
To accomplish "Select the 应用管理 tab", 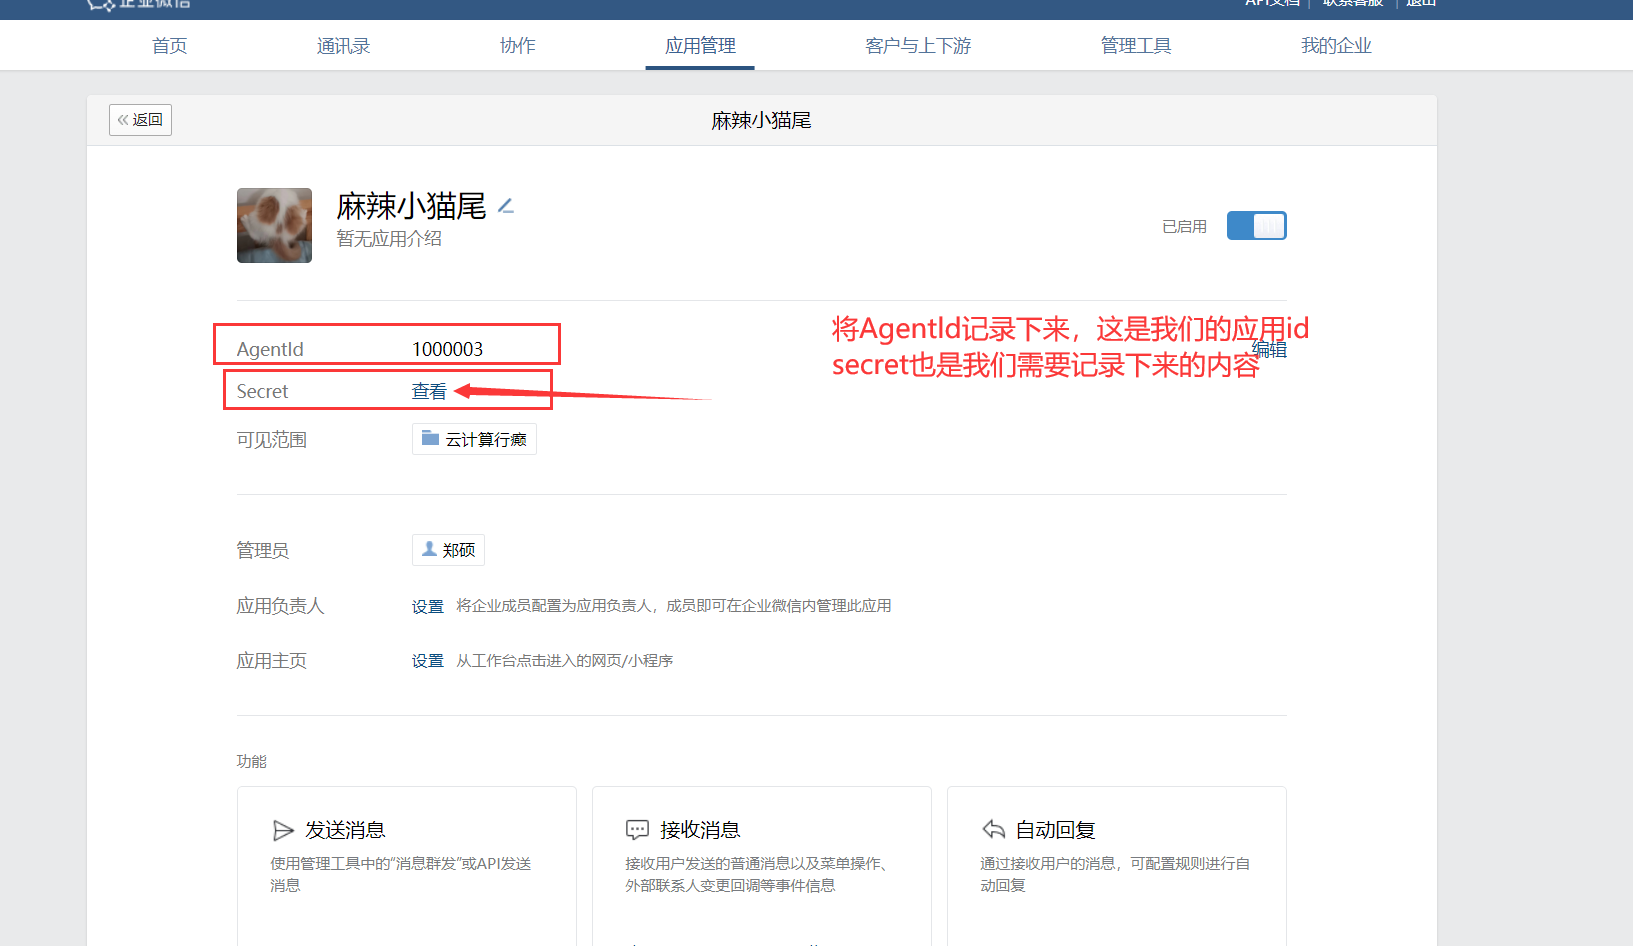I will 700,46.
